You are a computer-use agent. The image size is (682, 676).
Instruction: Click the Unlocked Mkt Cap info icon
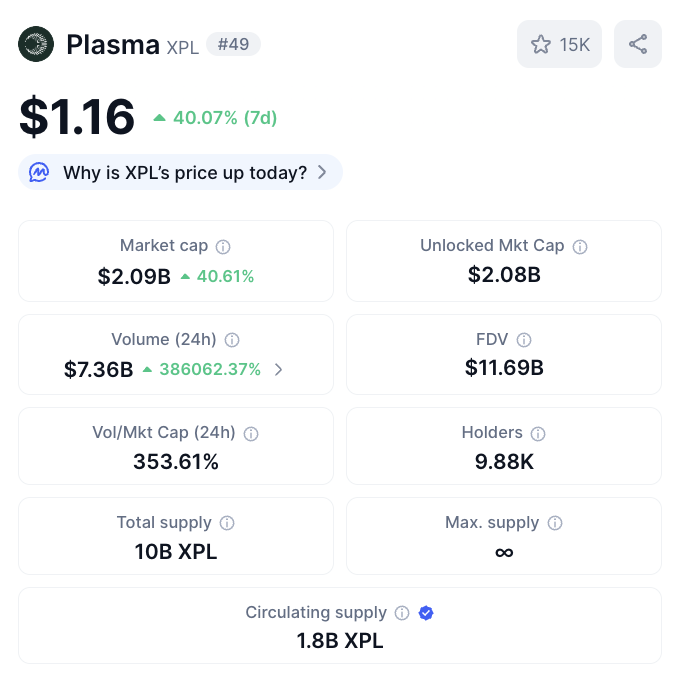(x=580, y=247)
